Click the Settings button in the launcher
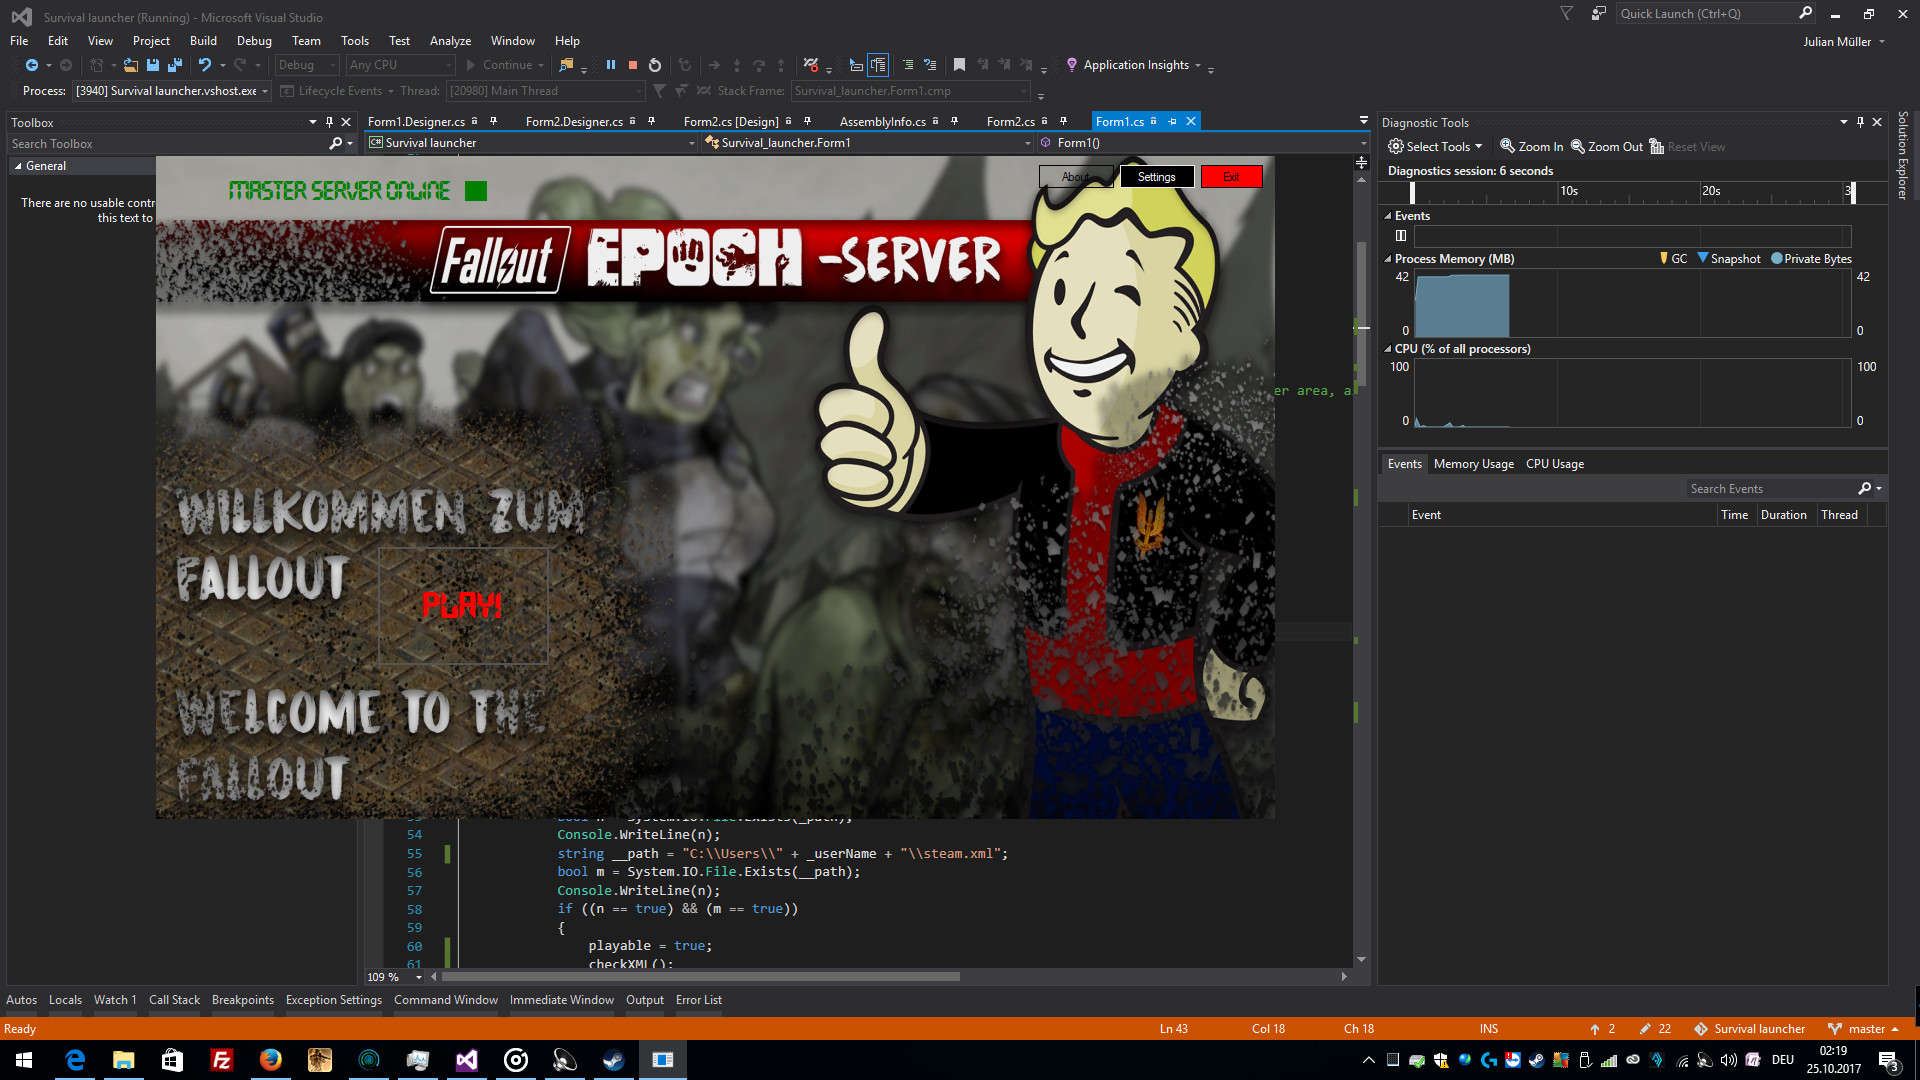The height and width of the screenshot is (1080, 1920). pyautogui.click(x=1156, y=177)
